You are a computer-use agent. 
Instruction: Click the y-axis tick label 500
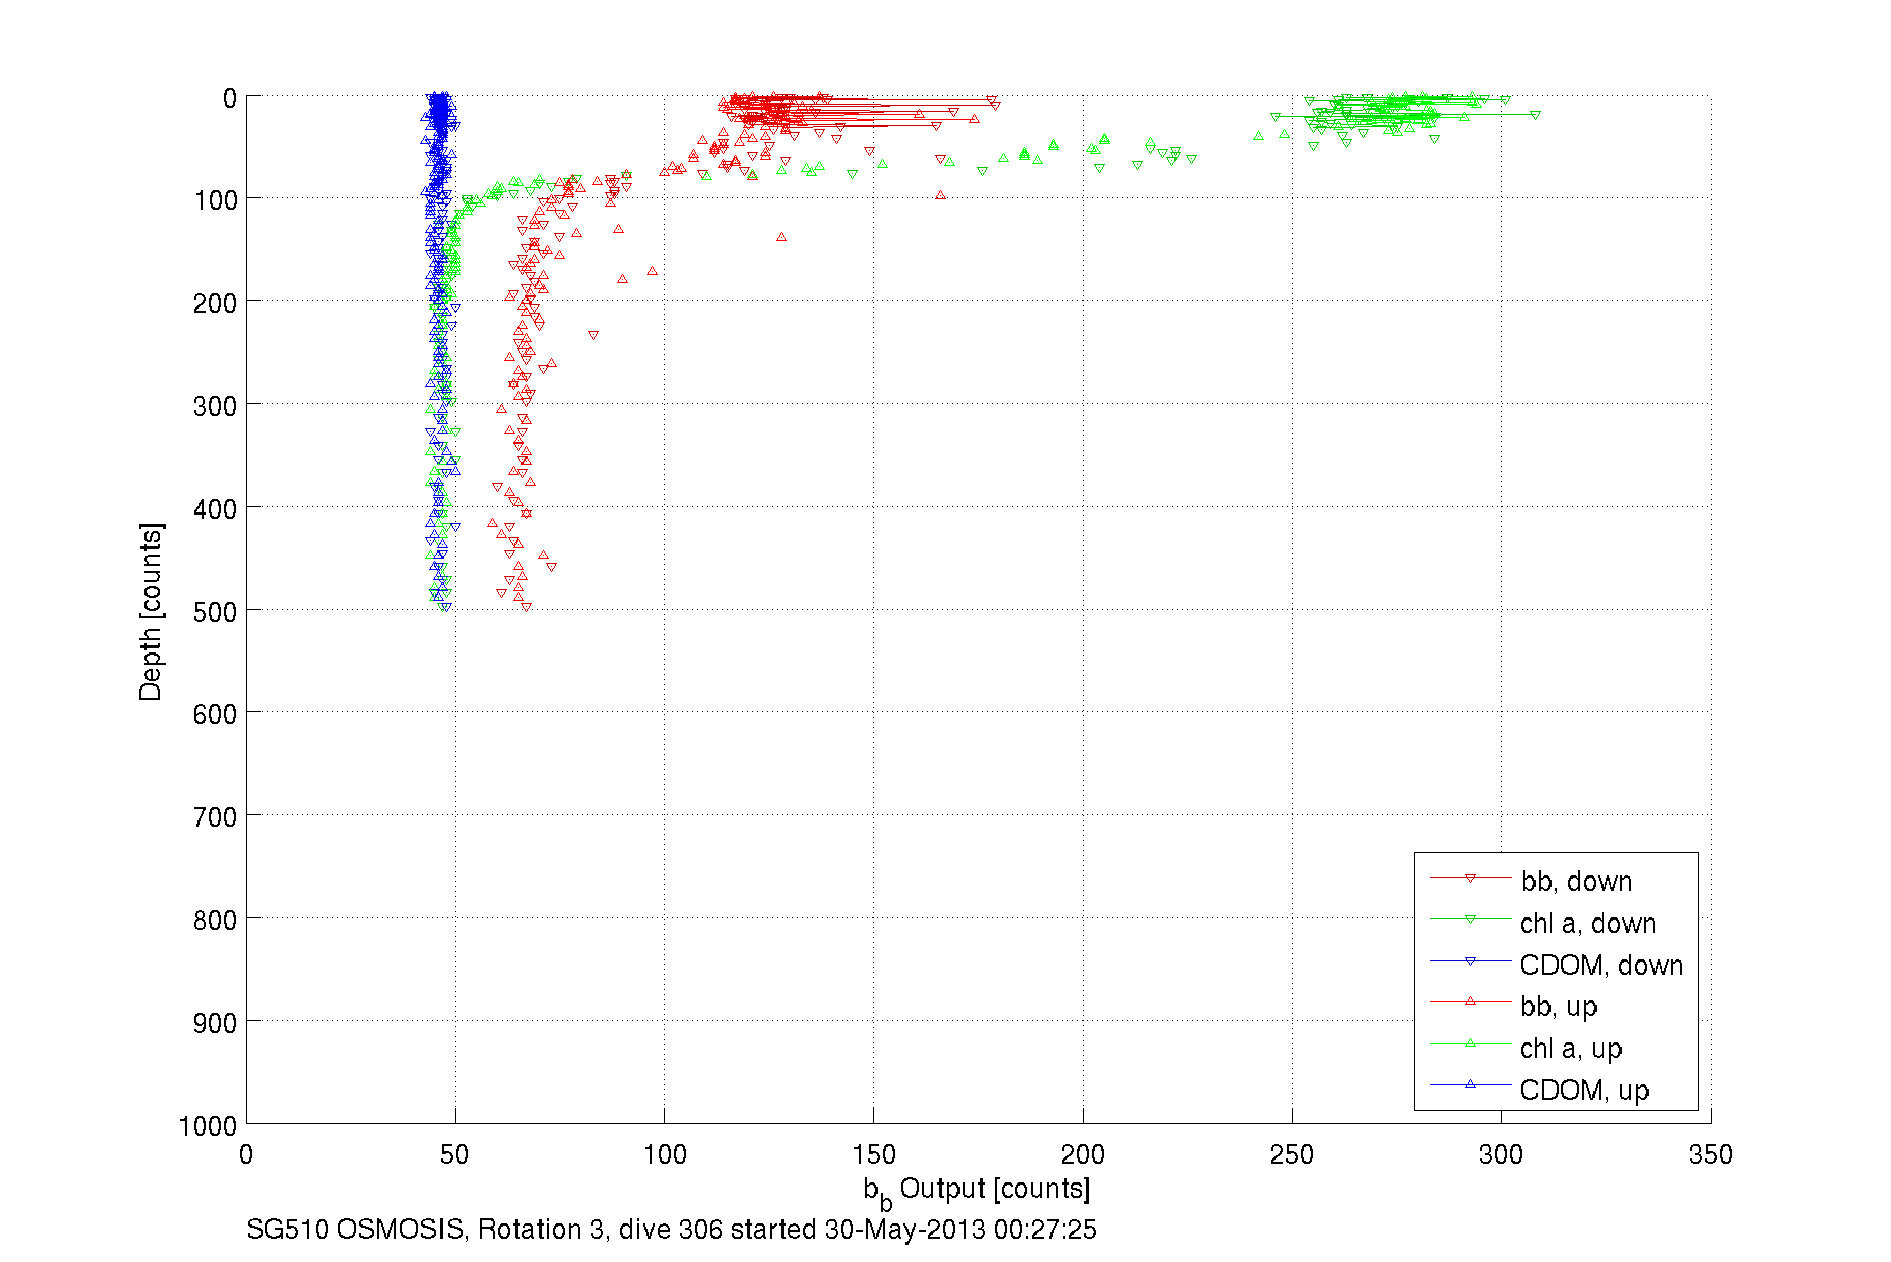(215, 612)
